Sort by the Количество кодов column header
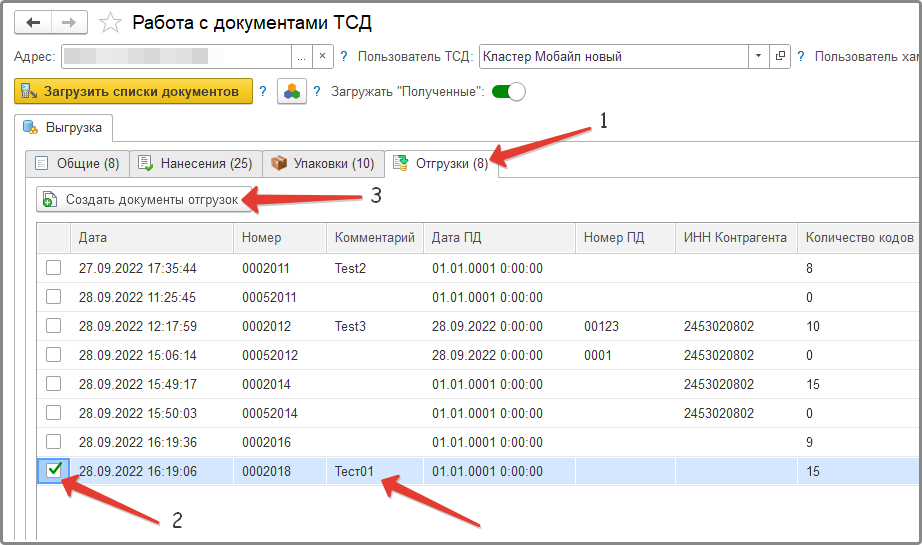The width and height of the screenshot is (922, 545). (859, 238)
